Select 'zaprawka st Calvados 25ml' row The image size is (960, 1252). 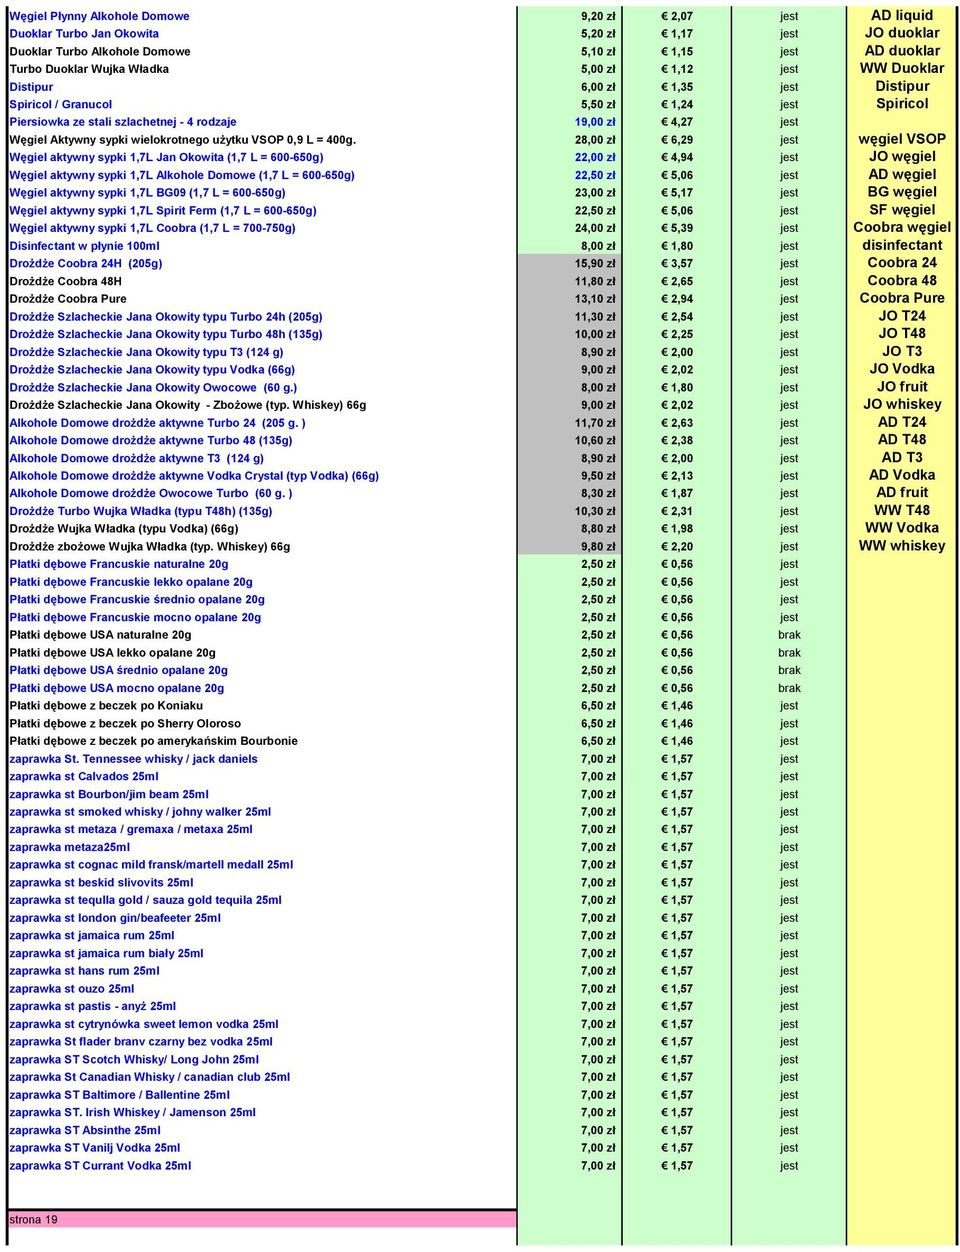pos(83,777)
